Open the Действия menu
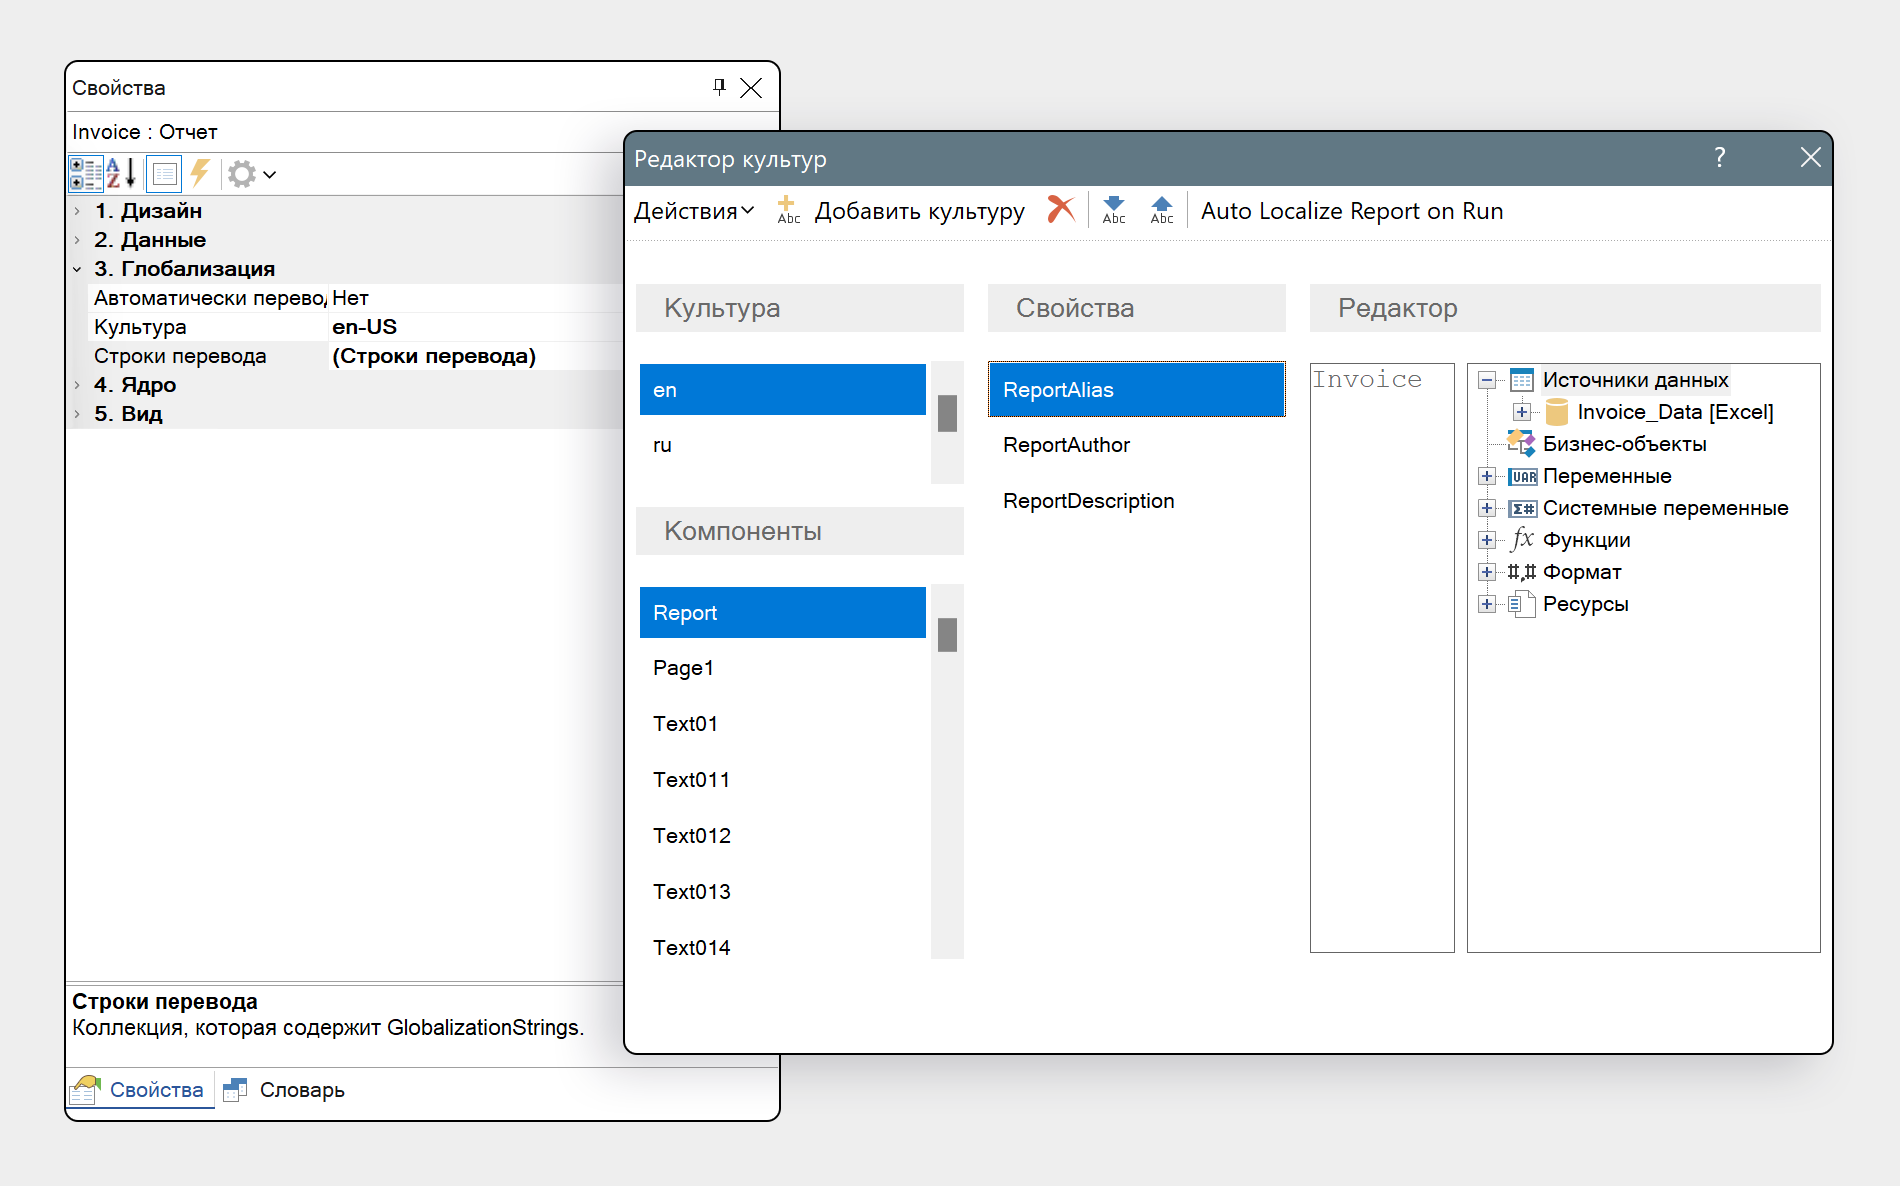The image size is (1900, 1186). click(x=694, y=211)
